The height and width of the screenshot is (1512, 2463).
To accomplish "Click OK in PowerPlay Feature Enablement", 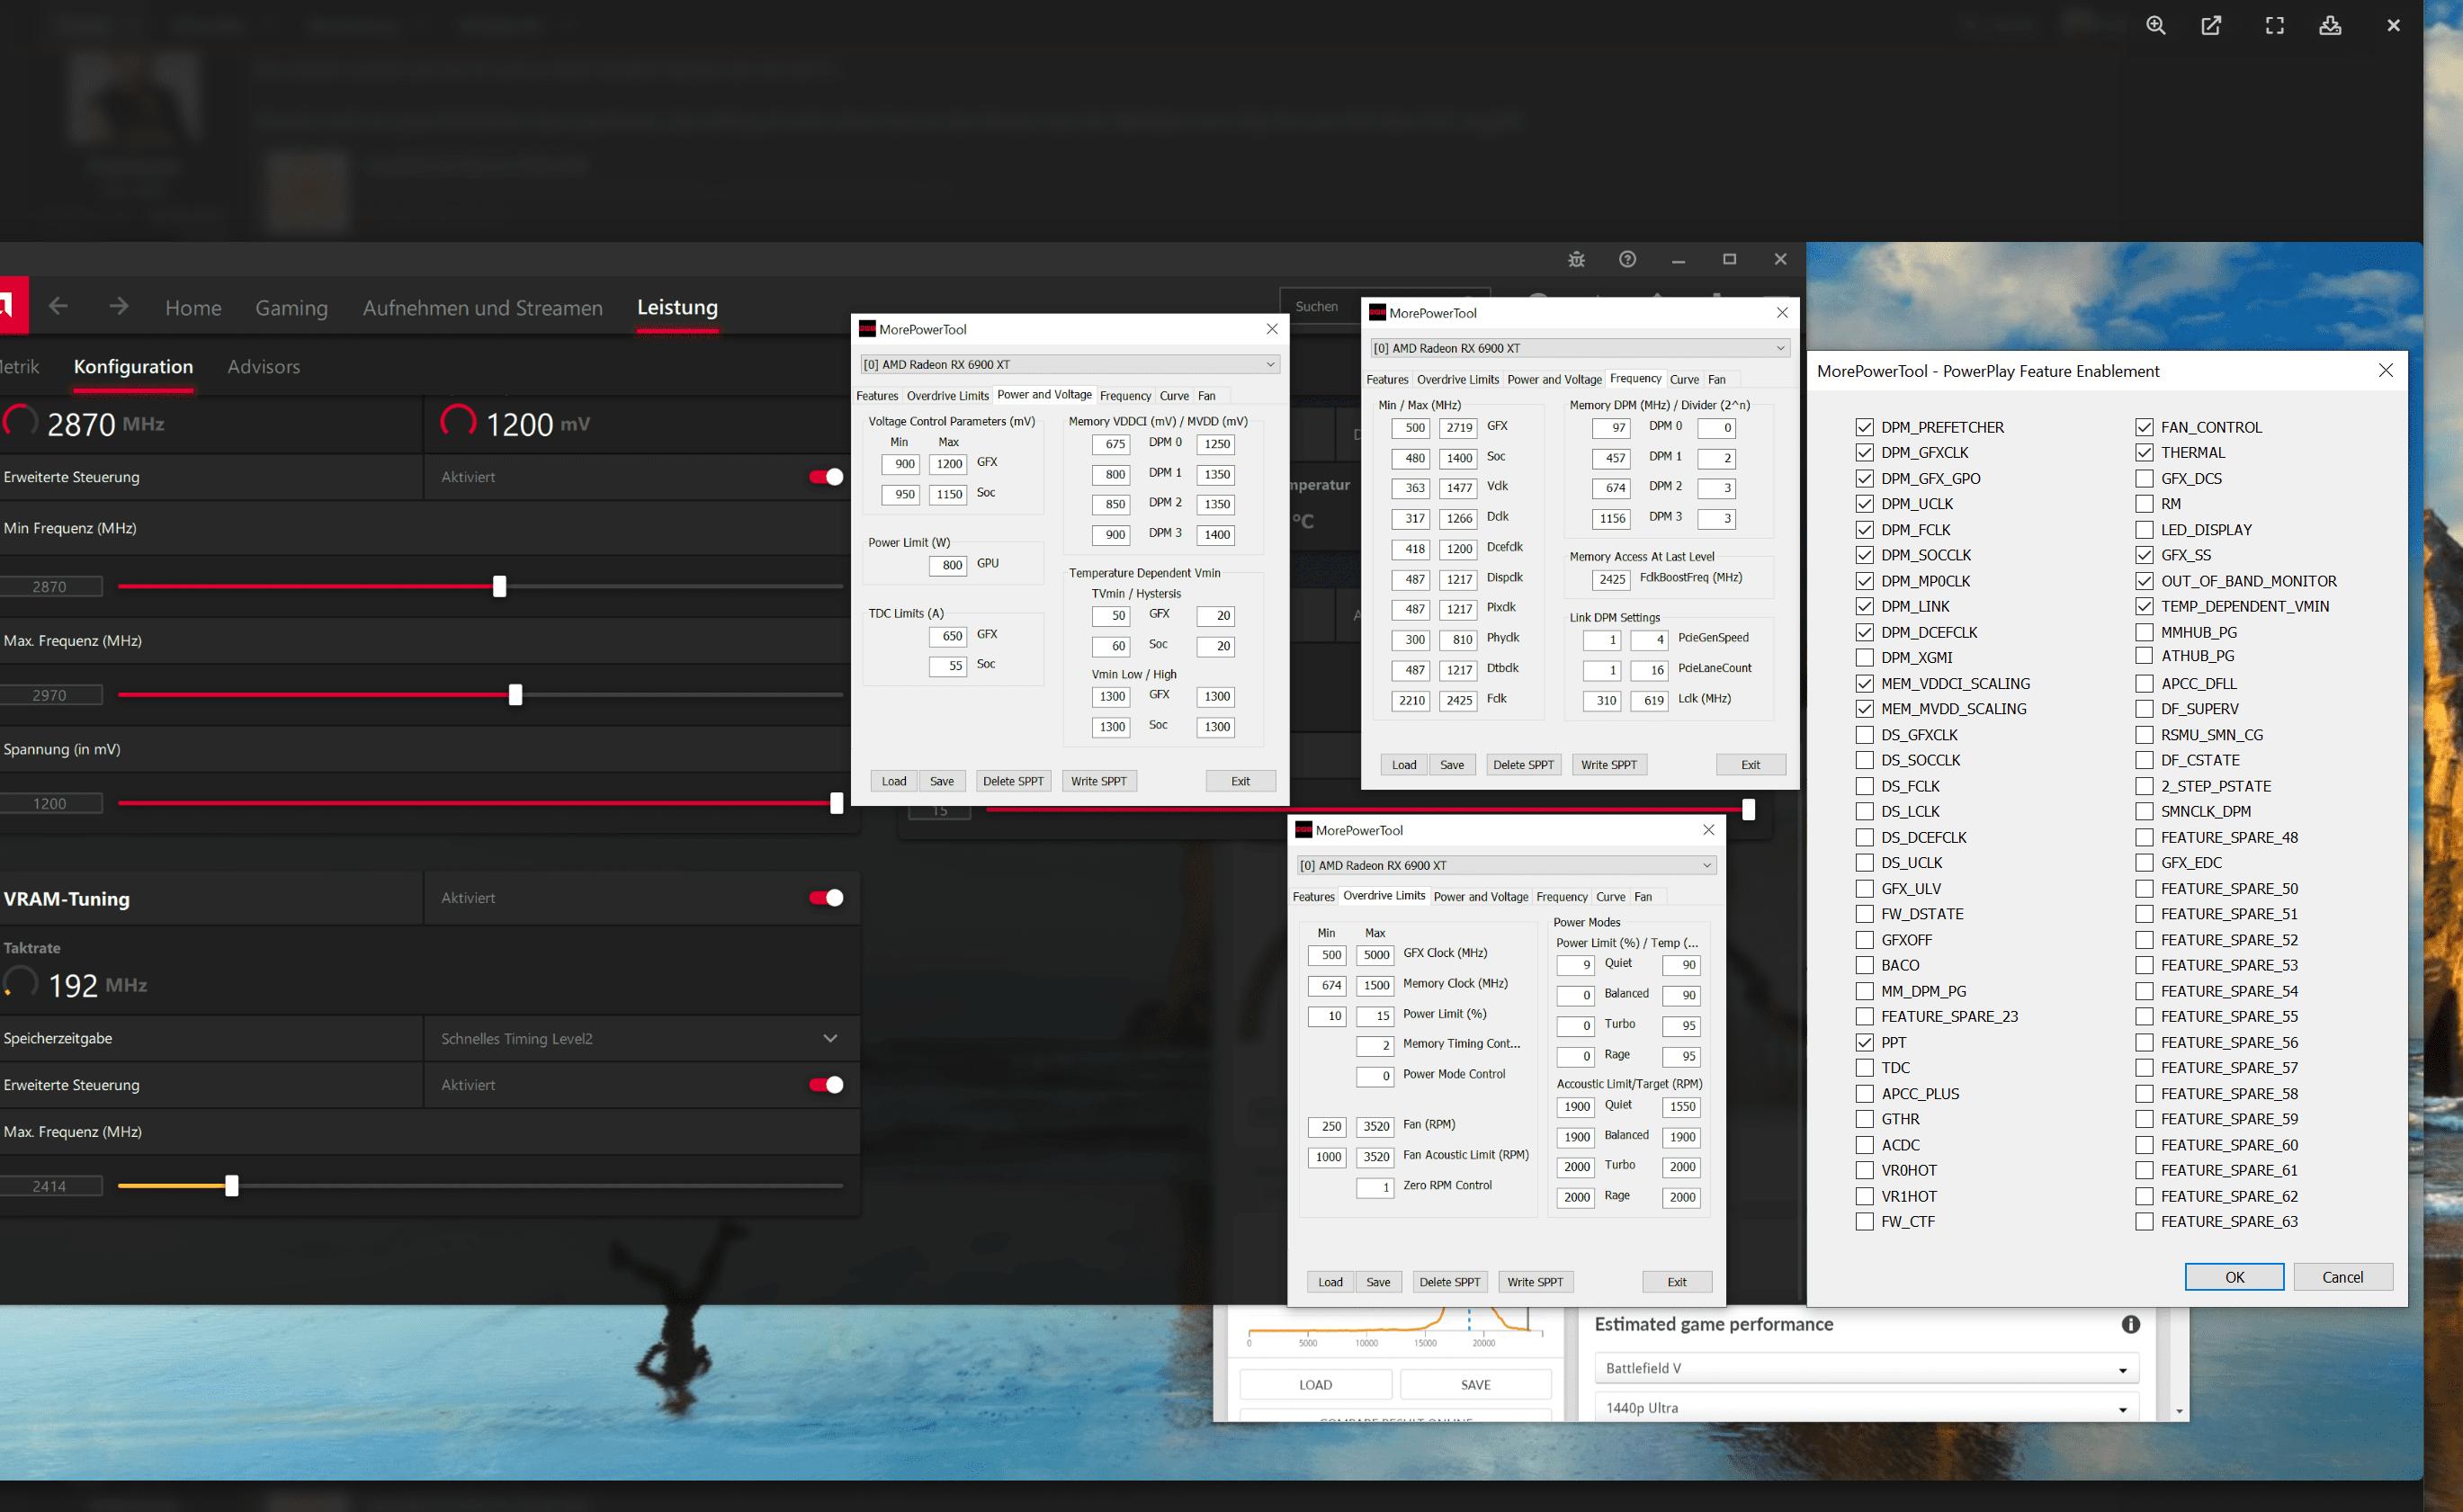I will 2233,1277.
